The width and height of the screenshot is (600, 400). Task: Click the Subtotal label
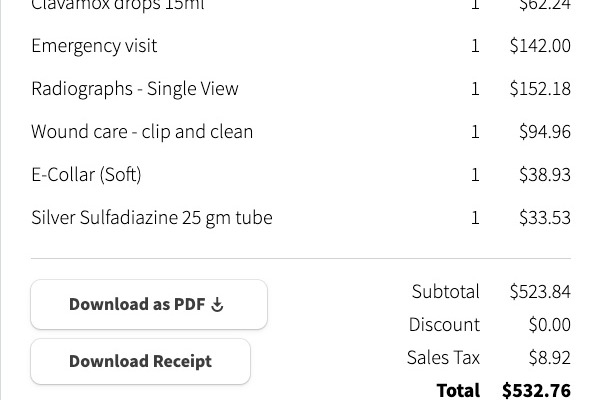[x=445, y=292]
